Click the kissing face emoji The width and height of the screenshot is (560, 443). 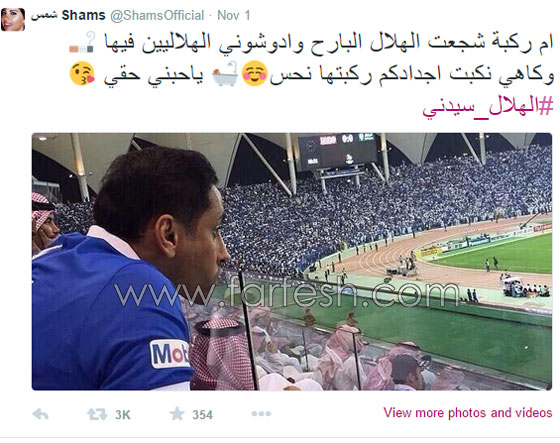coord(82,74)
